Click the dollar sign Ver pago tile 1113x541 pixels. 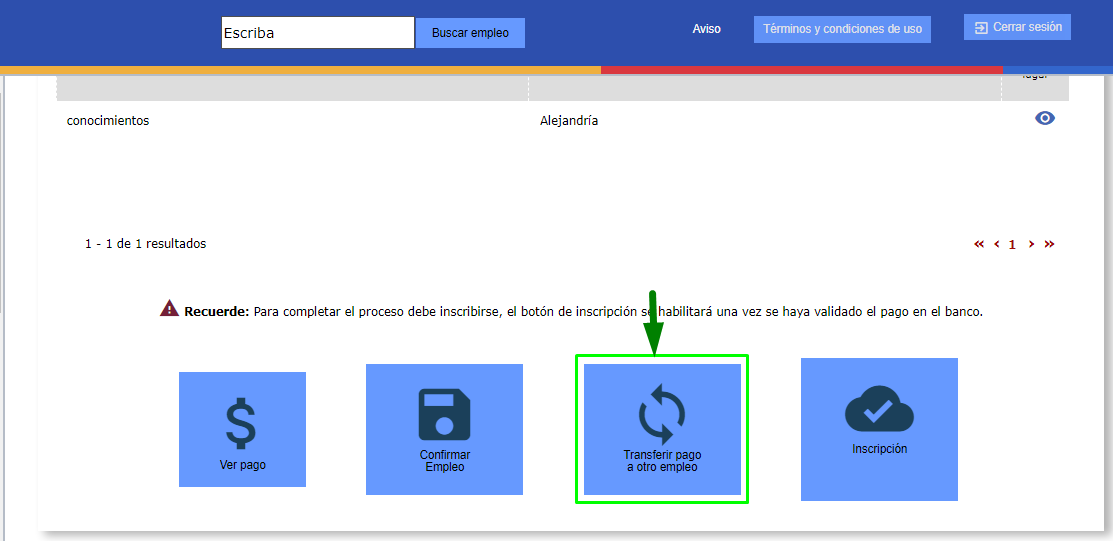242,429
